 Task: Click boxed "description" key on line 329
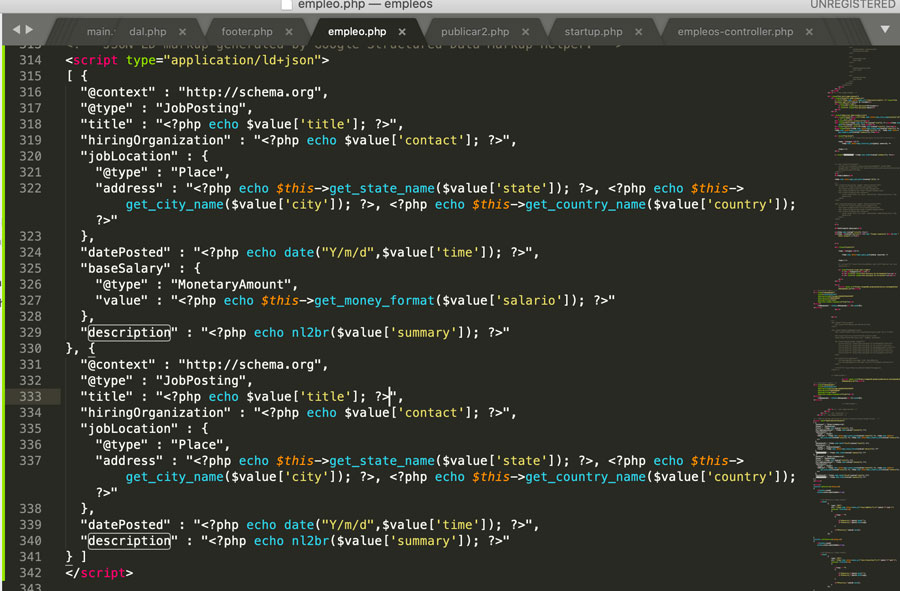pyautogui.click(x=129, y=333)
